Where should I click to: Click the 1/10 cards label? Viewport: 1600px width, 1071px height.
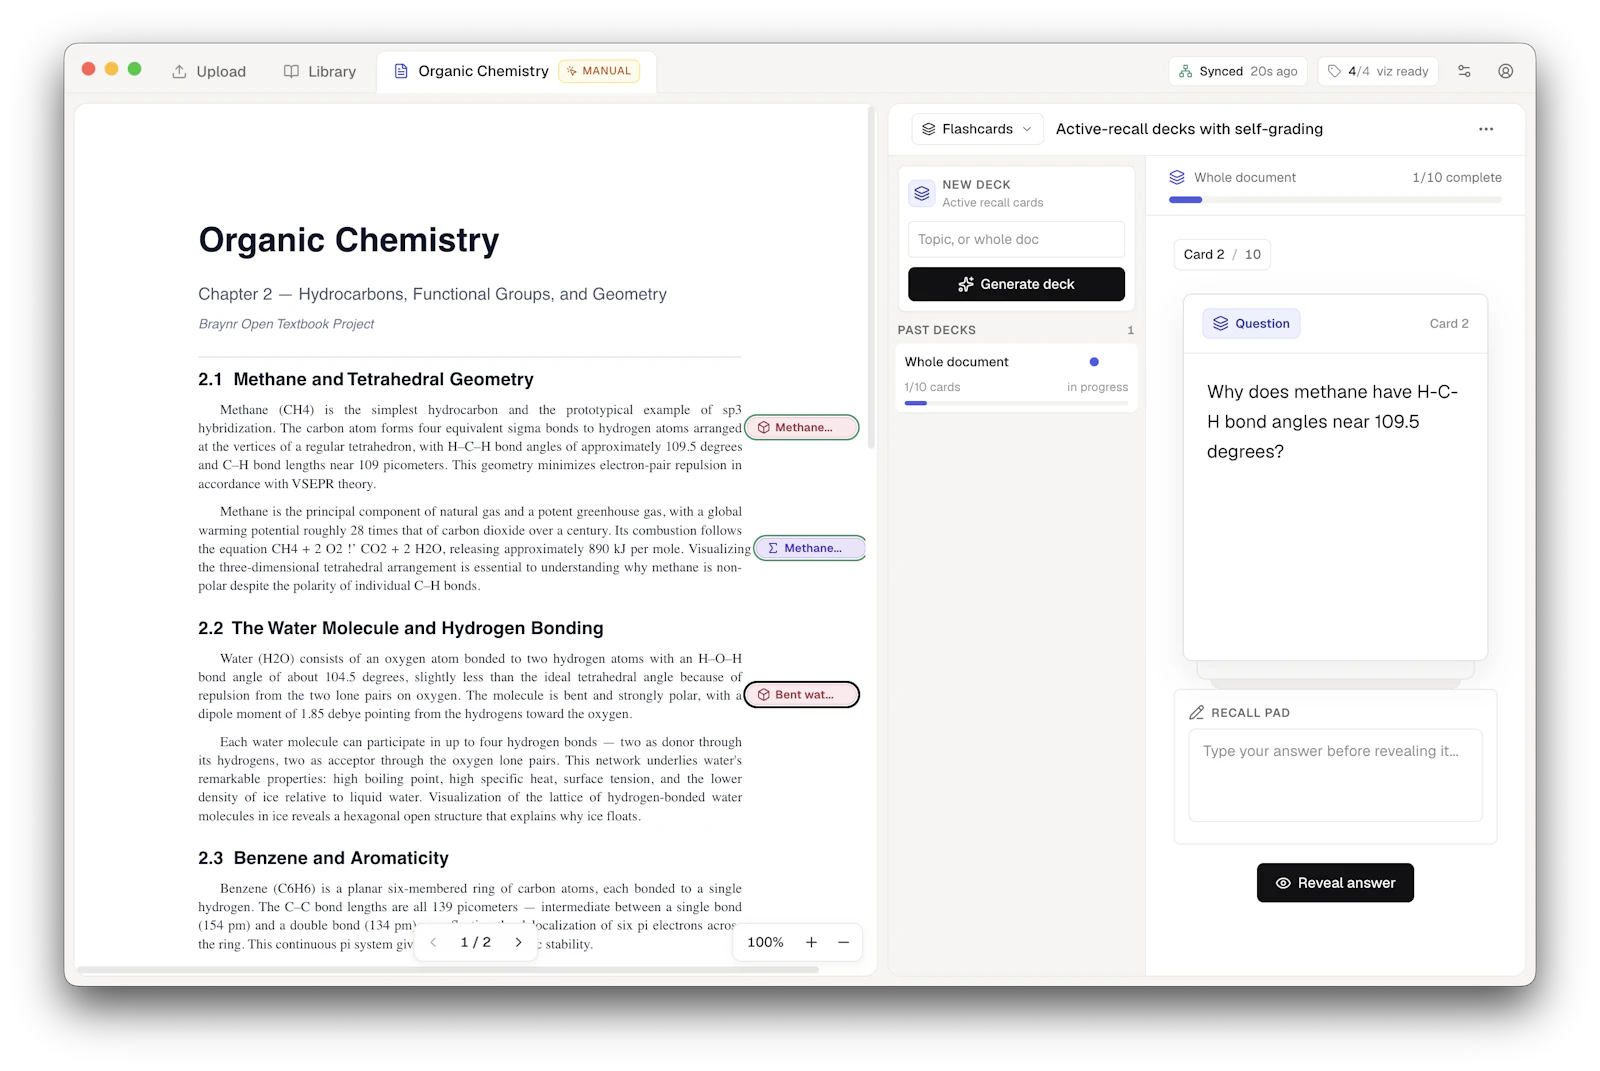tap(932, 387)
